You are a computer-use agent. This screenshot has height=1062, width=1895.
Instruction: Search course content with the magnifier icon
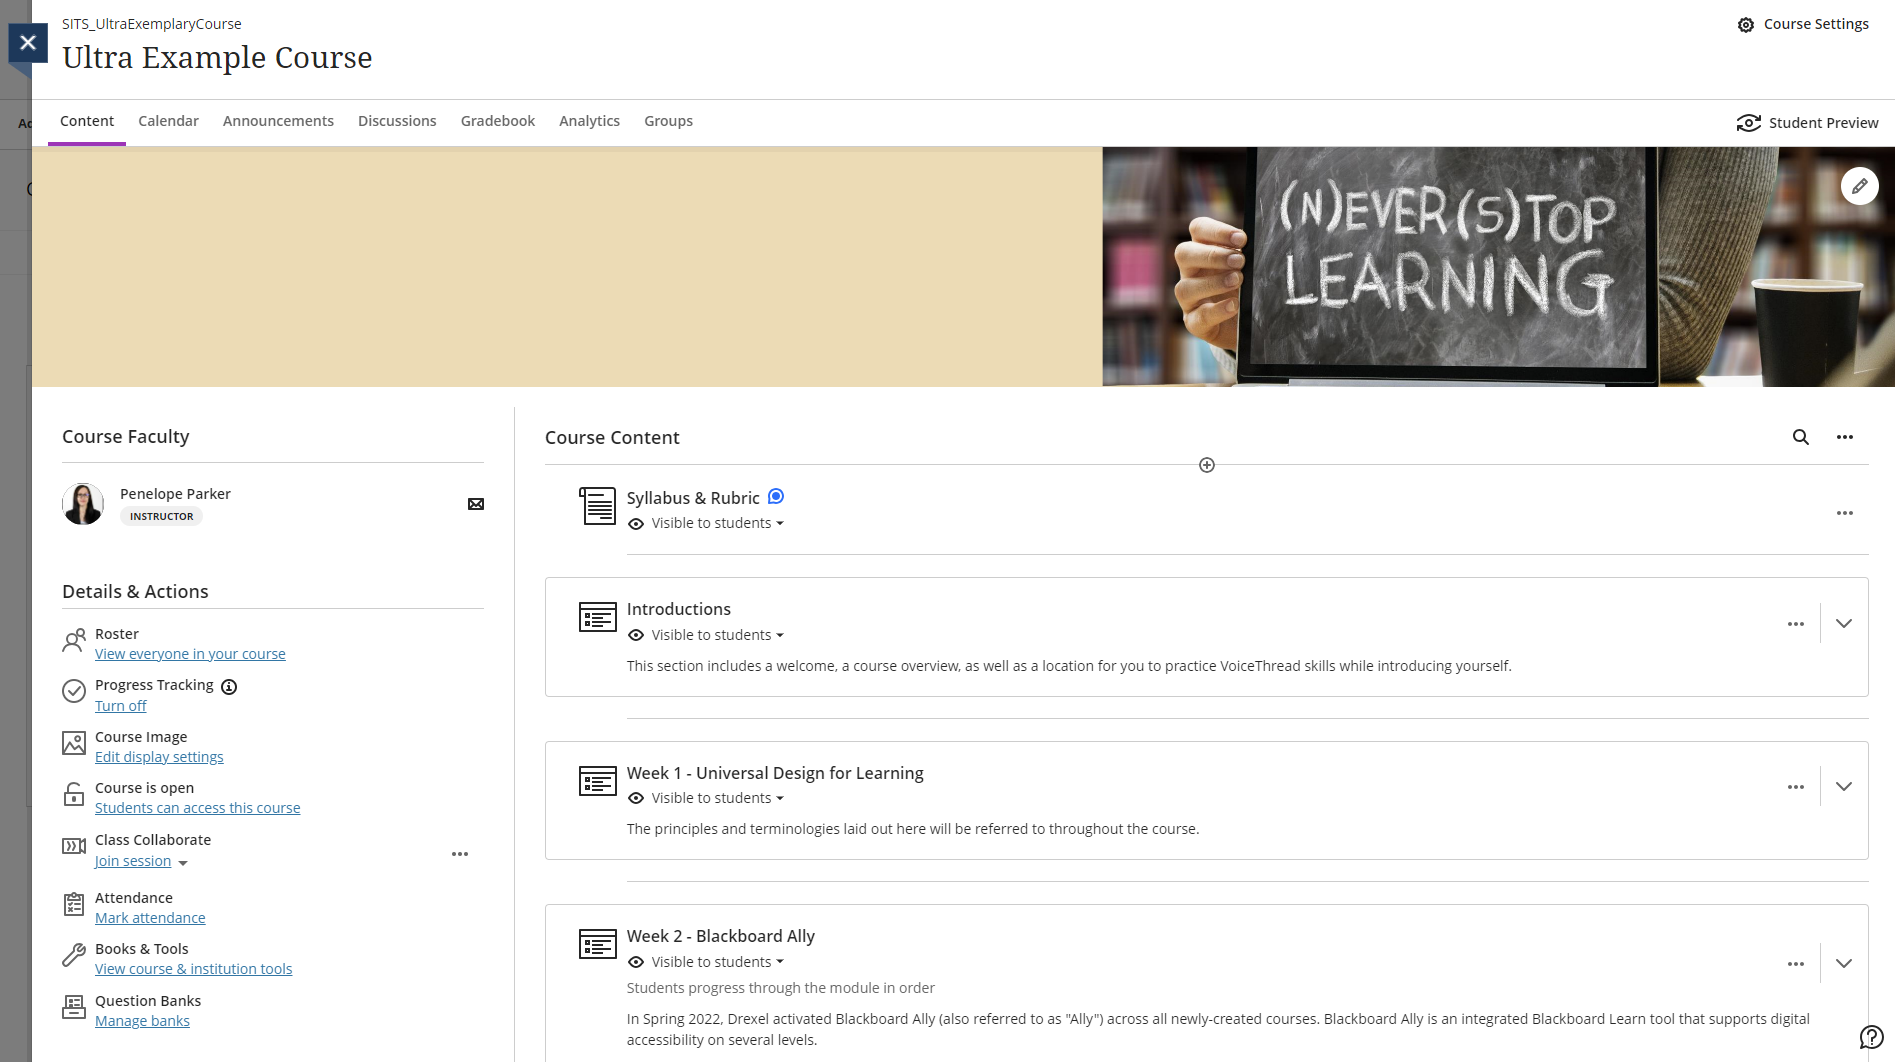click(1800, 437)
